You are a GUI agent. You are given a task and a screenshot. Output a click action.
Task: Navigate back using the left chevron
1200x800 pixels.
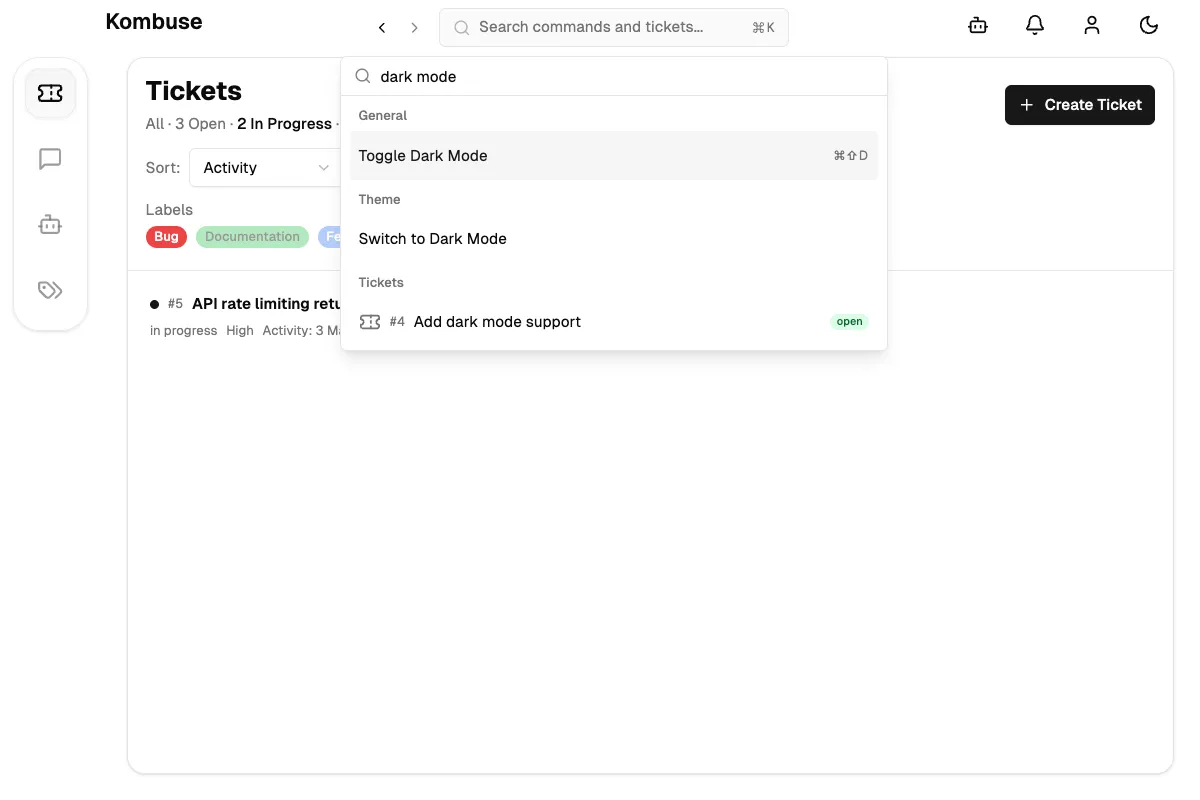381,28
